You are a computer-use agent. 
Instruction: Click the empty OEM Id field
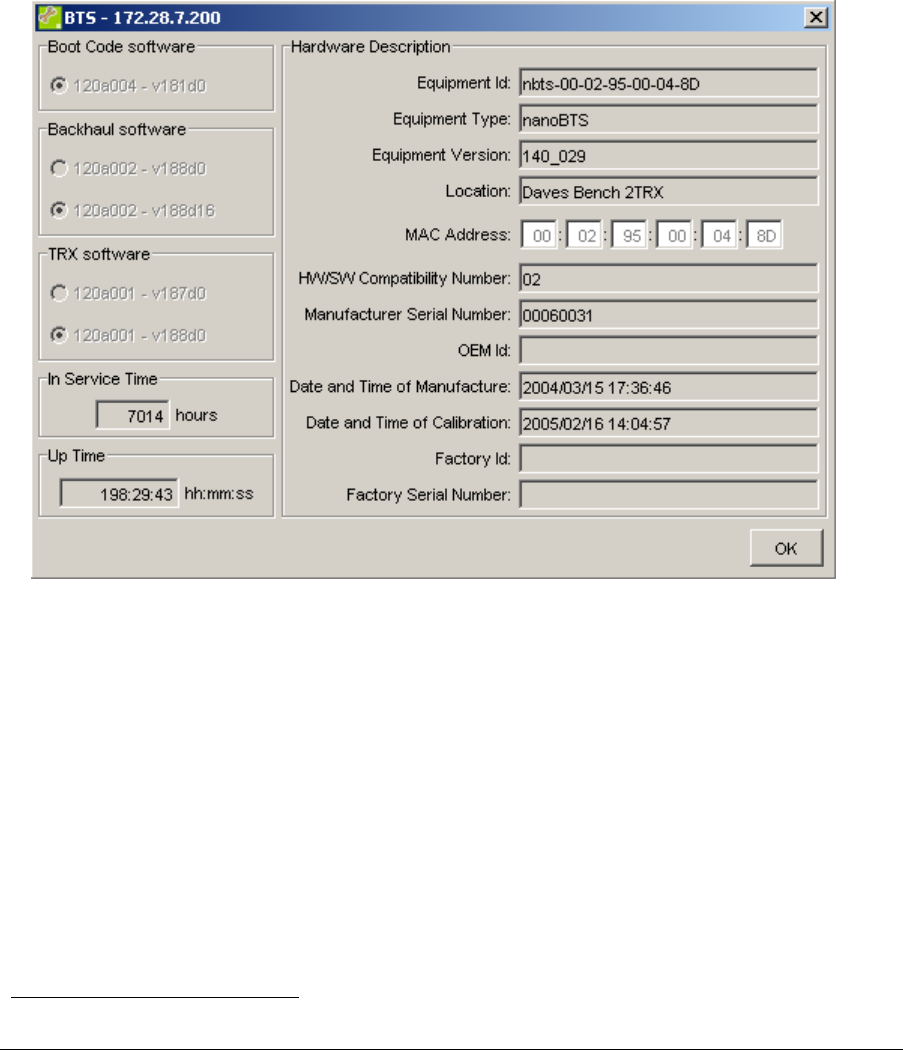[669, 352]
